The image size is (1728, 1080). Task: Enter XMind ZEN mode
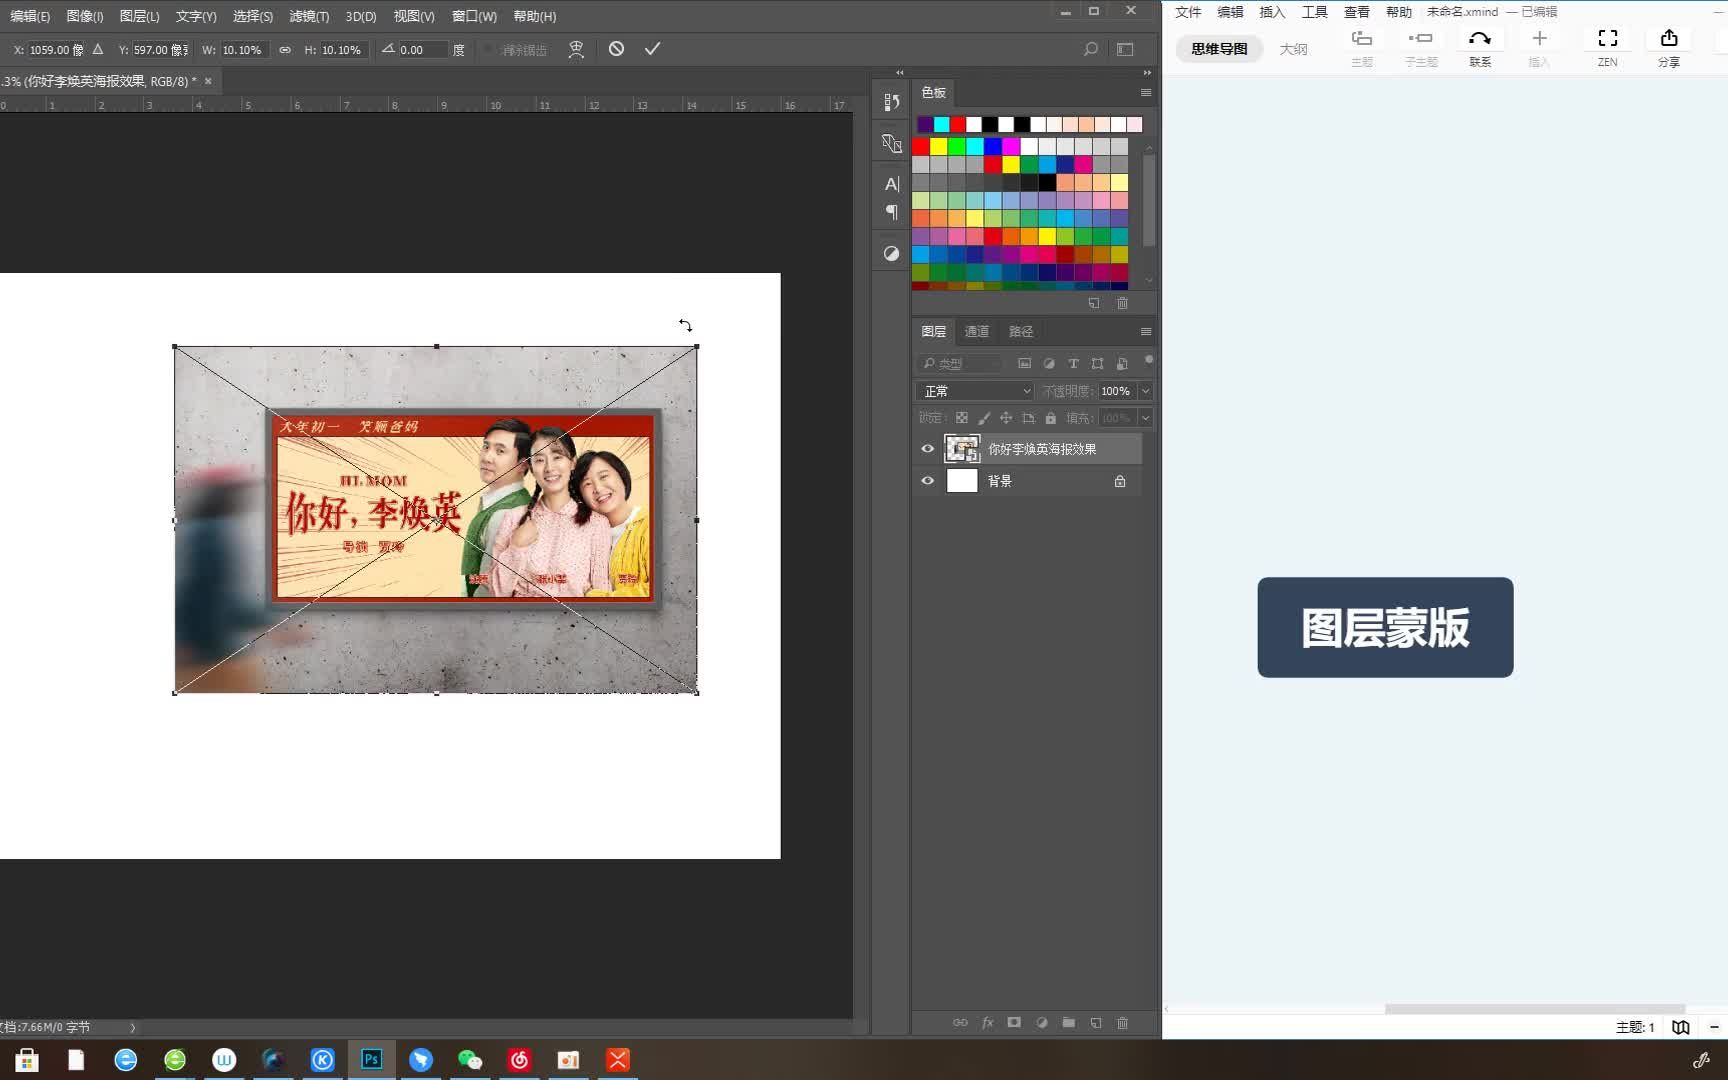[x=1607, y=47]
